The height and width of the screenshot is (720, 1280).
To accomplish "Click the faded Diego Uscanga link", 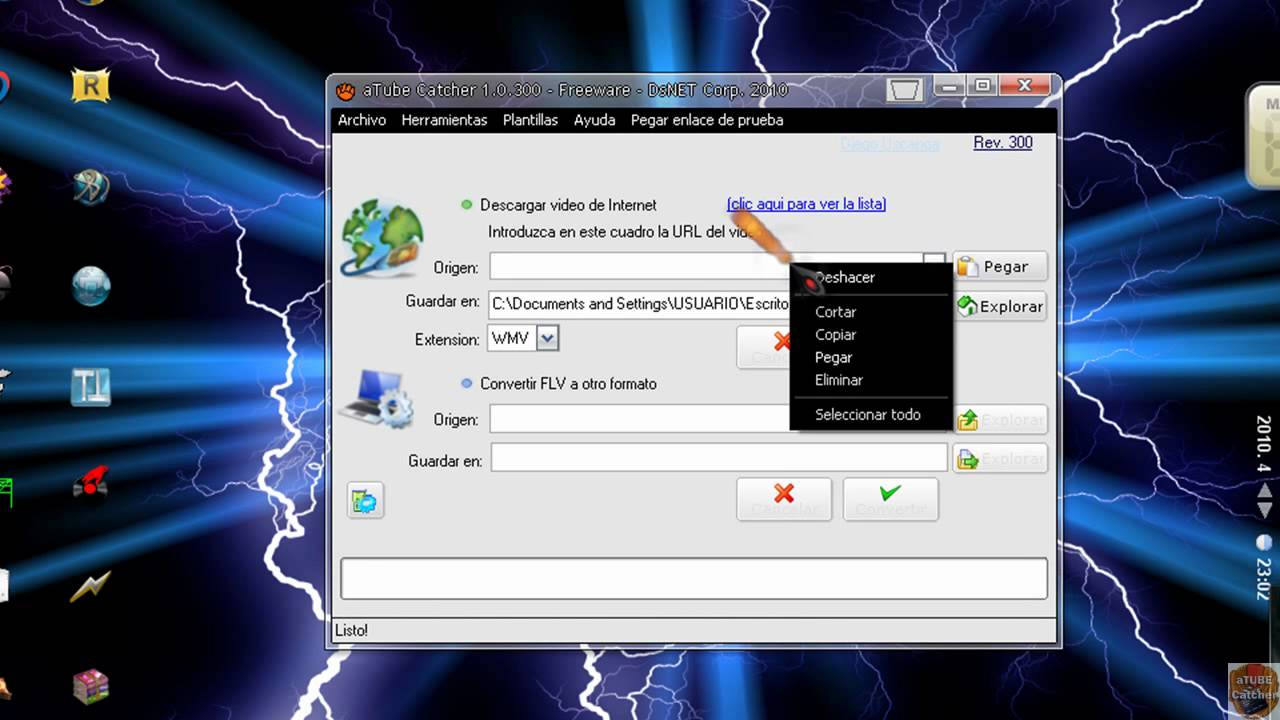I will (x=890, y=144).
